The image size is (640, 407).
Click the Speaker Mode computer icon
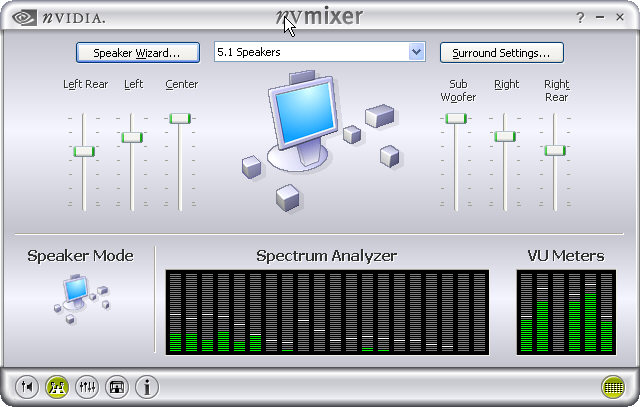pos(82,299)
